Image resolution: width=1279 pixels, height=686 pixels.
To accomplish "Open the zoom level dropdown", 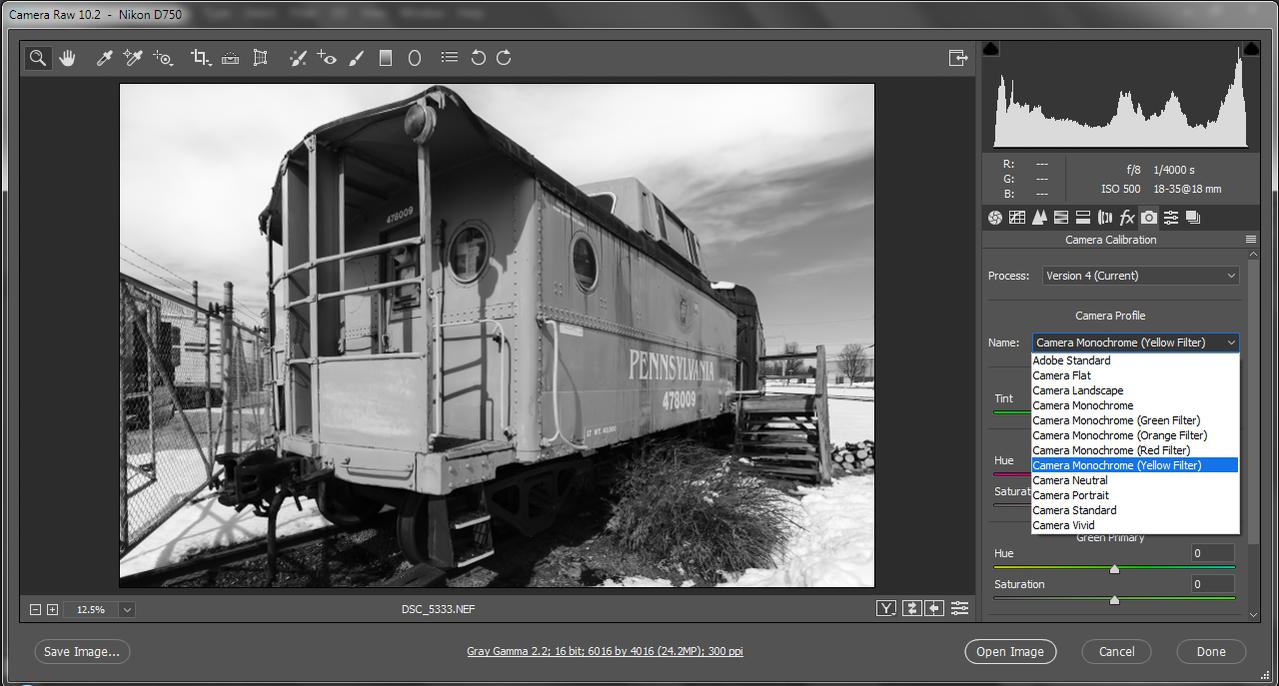I will [x=127, y=609].
